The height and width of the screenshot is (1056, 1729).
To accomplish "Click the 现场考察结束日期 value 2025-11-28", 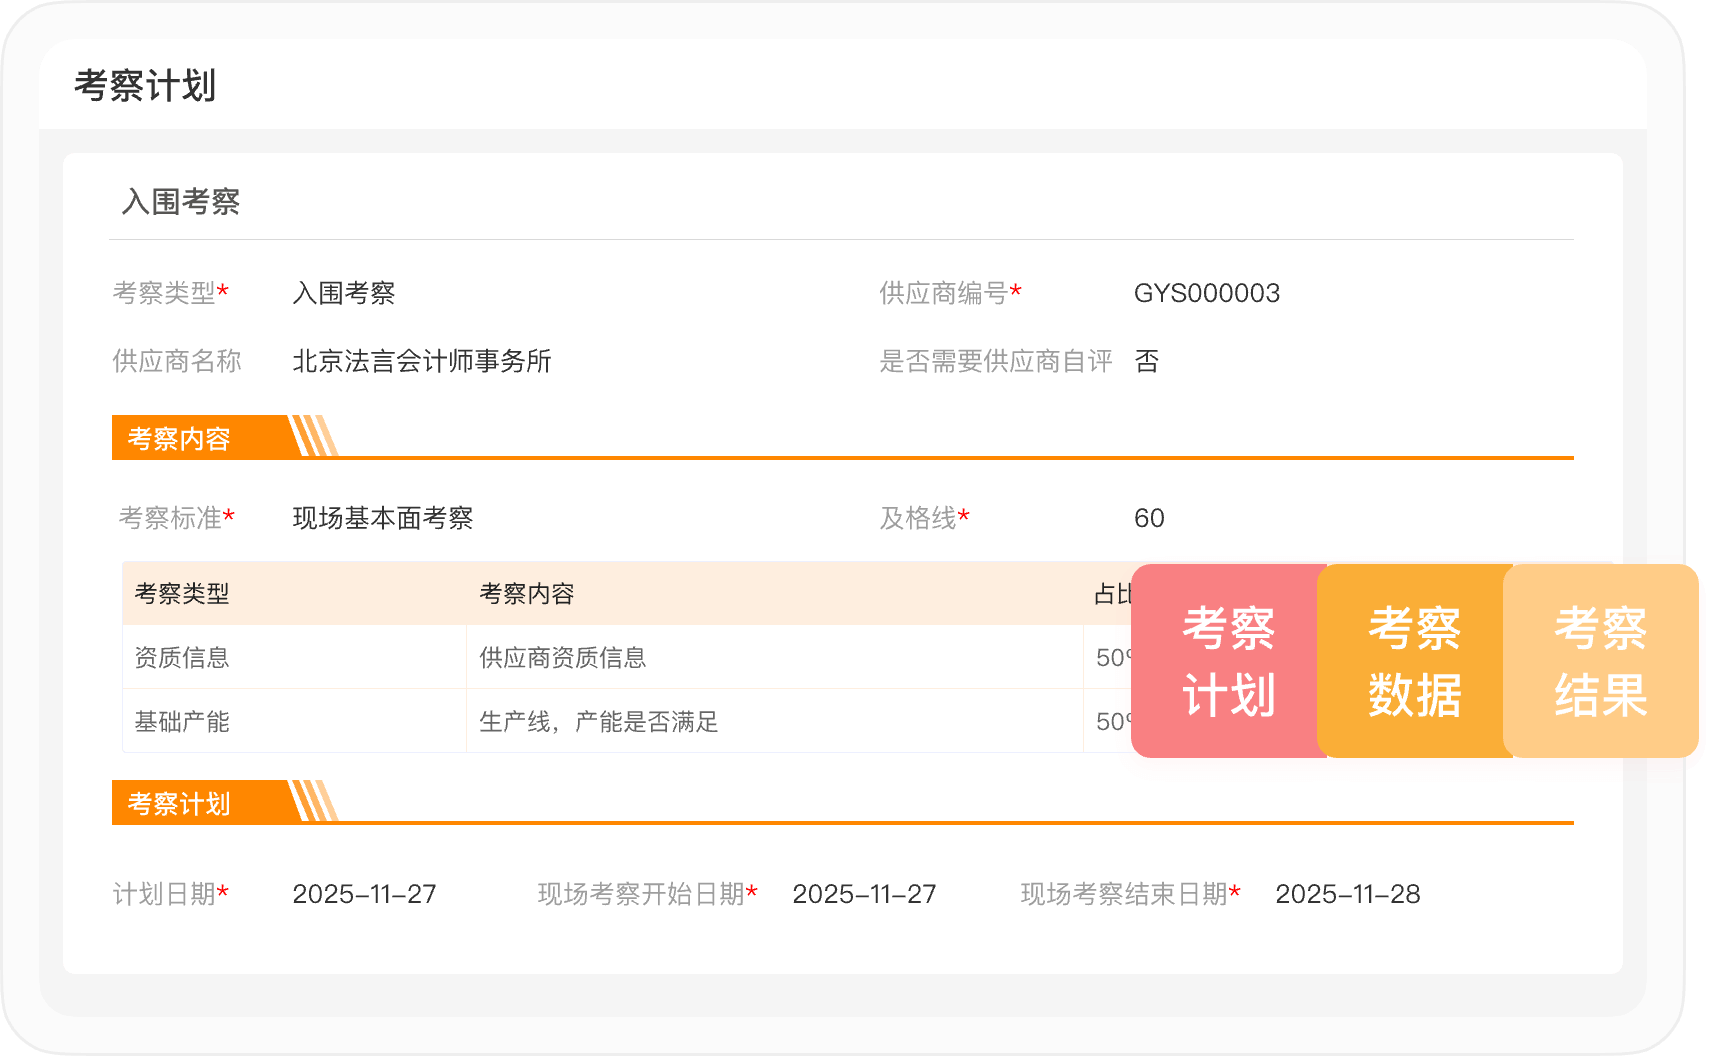I will pos(1347,894).
